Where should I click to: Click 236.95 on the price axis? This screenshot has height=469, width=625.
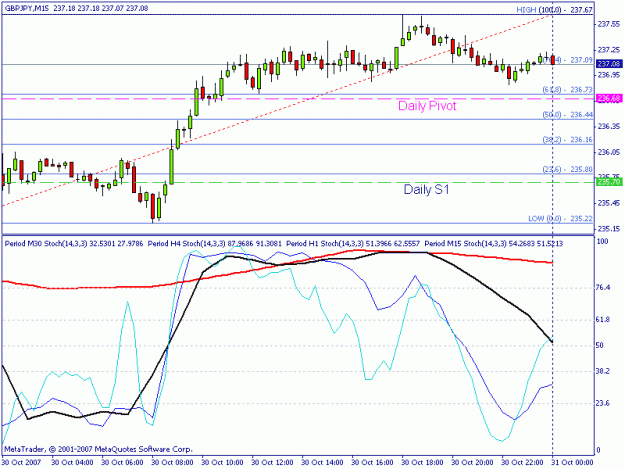pyautogui.click(x=609, y=75)
